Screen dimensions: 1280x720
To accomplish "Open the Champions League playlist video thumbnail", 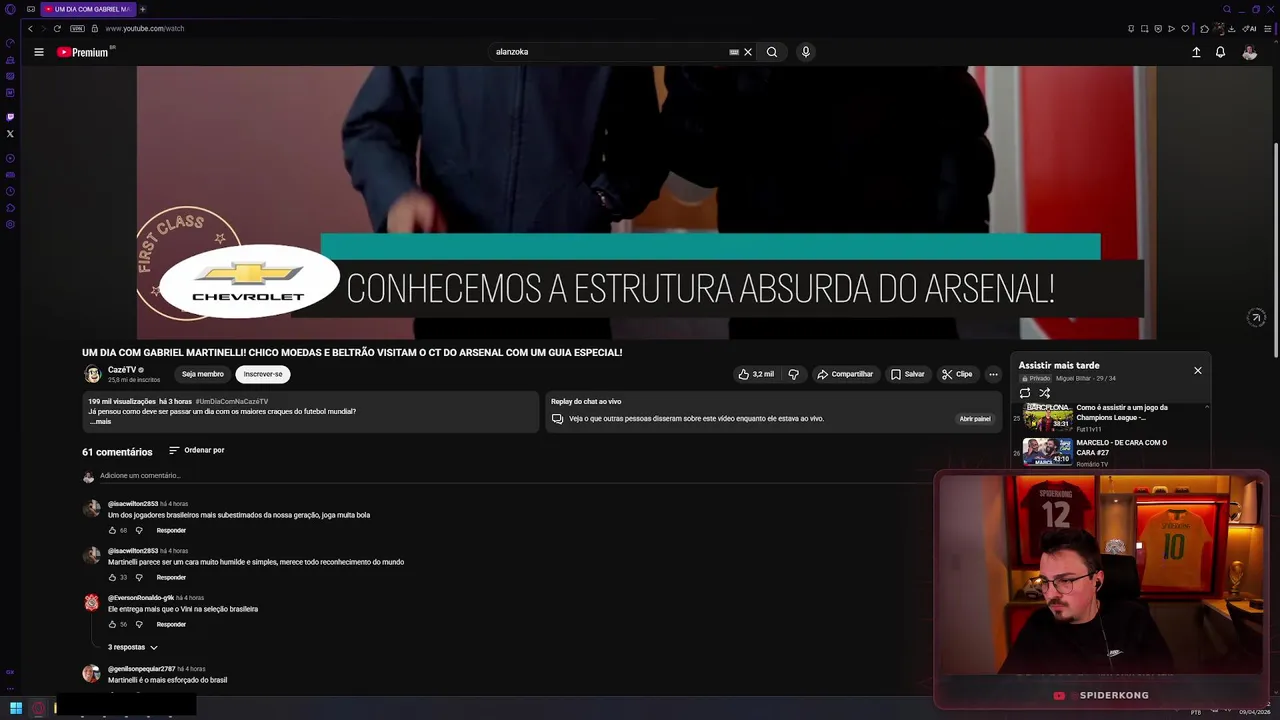I will click(1048, 416).
